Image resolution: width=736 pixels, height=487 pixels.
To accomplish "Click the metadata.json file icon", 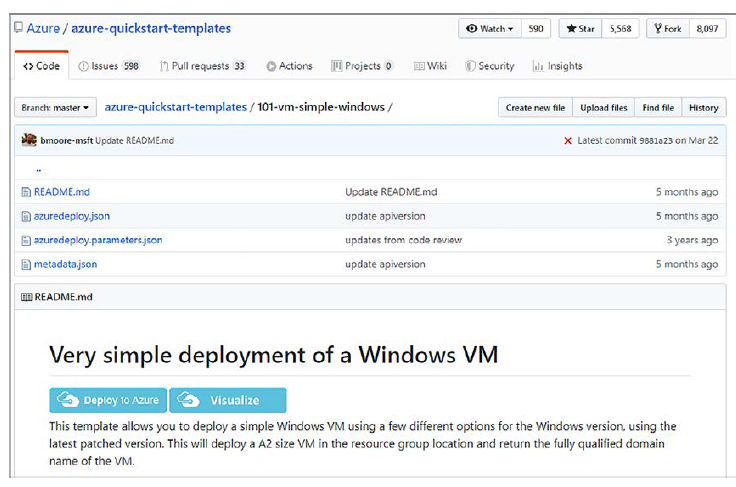I will [26, 264].
